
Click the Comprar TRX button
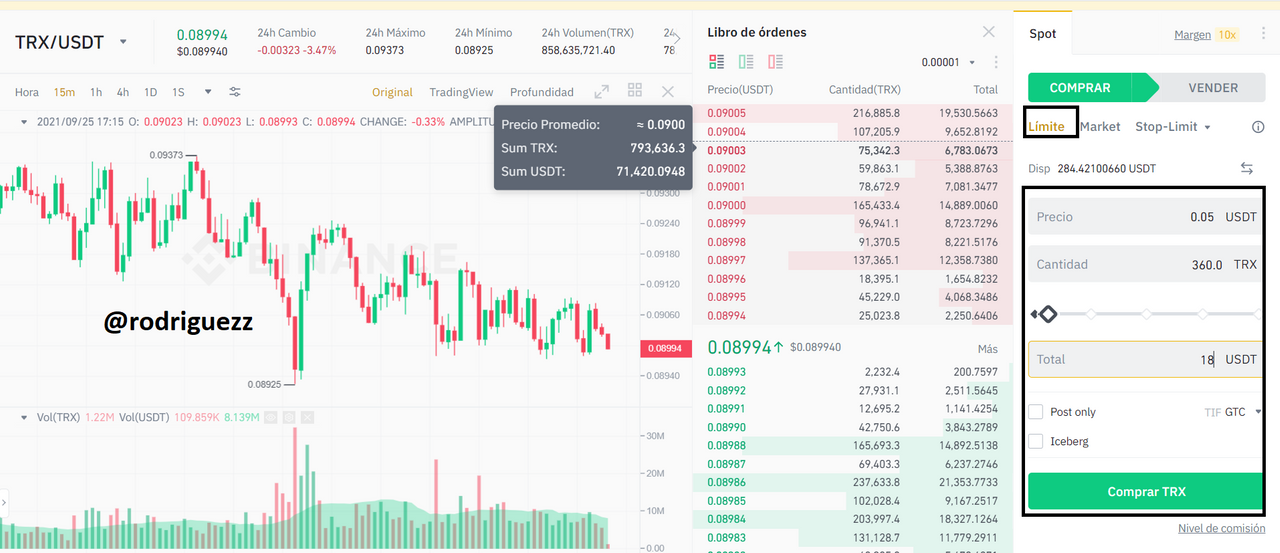click(x=1146, y=492)
